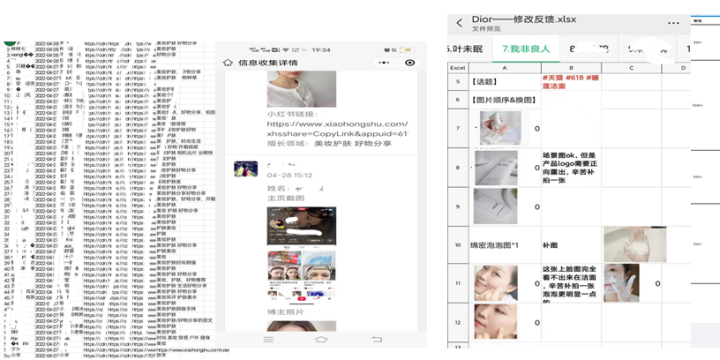Click the Dior——修改反馈.xlsx file title
Image resolution: width=720 pixels, height=360 pixels.
524,20
